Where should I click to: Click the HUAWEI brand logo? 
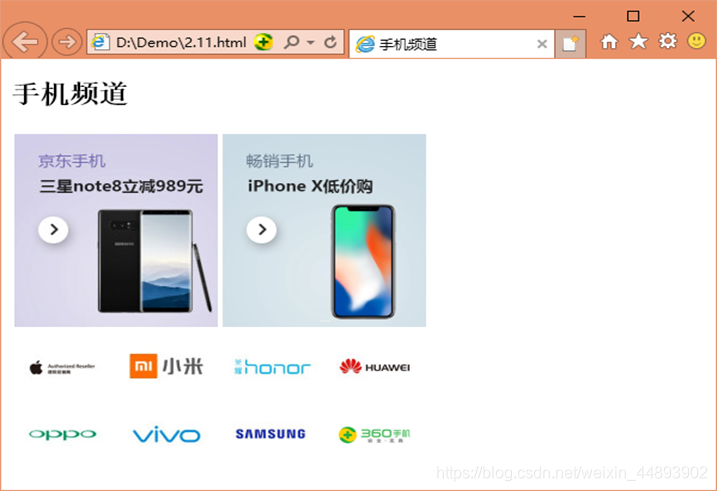pyautogui.click(x=375, y=367)
